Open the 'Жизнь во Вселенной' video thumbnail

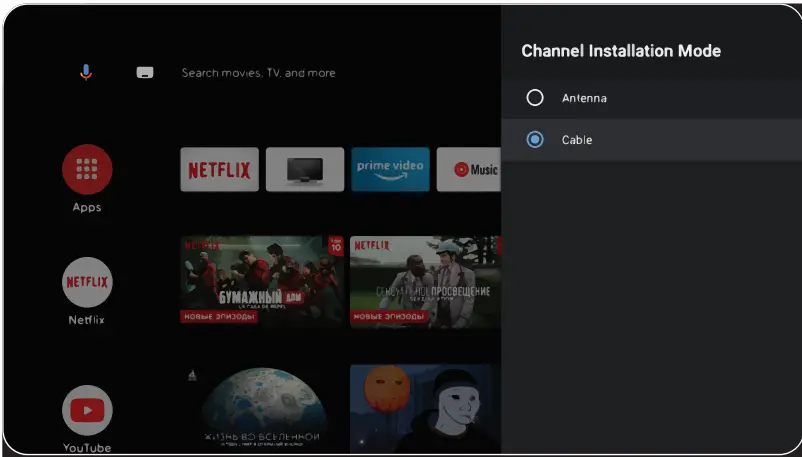[262, 408]
